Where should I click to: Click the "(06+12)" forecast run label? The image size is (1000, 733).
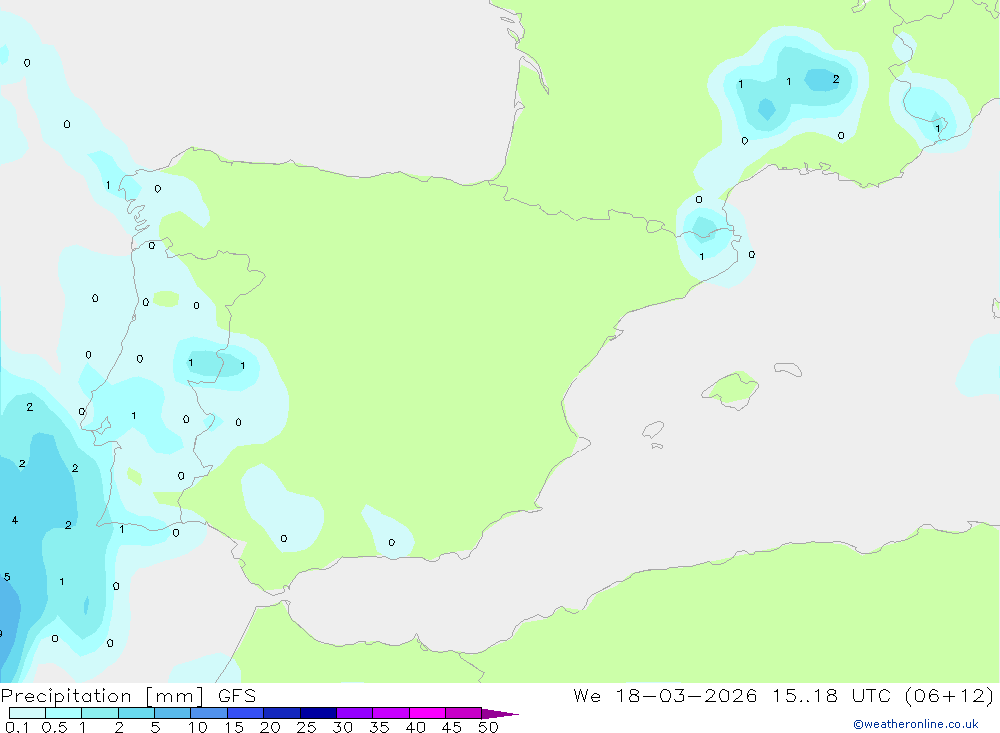point(950,695)
